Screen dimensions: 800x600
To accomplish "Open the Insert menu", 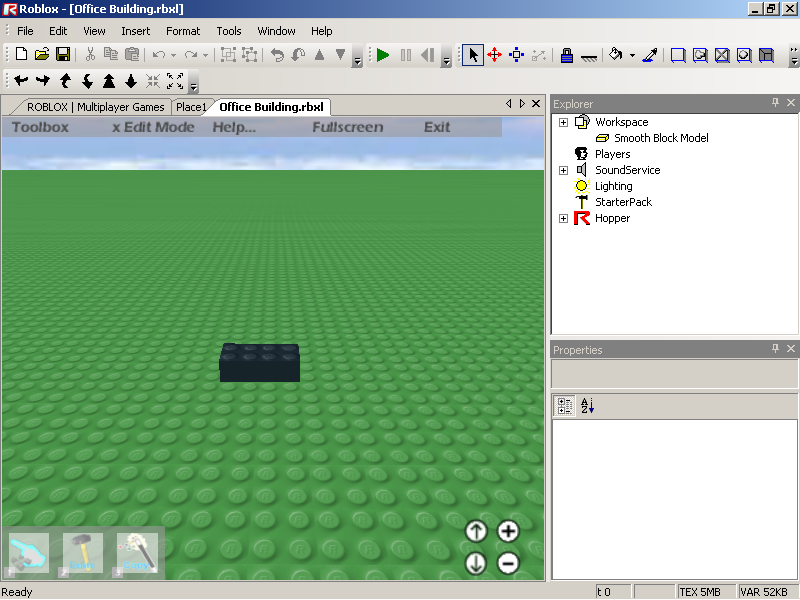I will (x=135, y=31).
